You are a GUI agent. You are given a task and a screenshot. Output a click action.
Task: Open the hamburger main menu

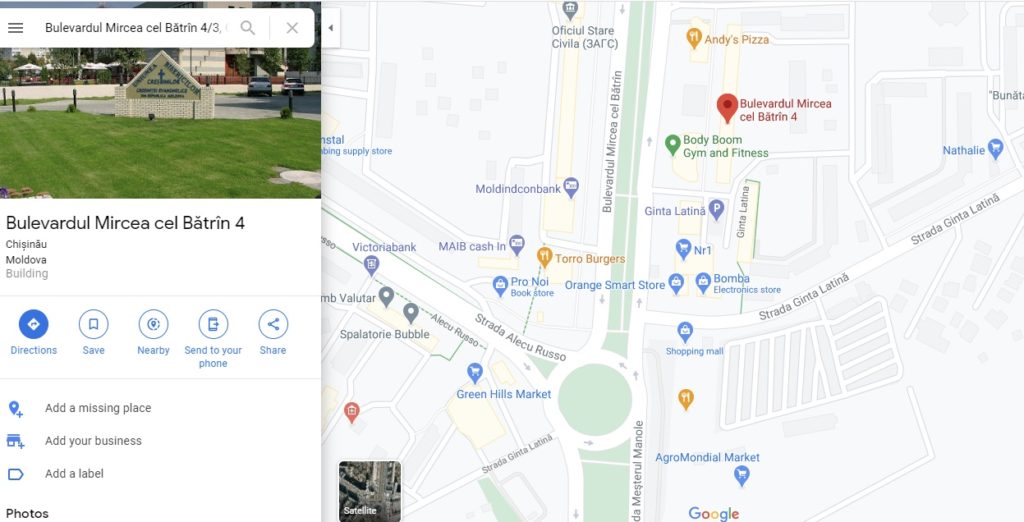click(x=16, y=27)
